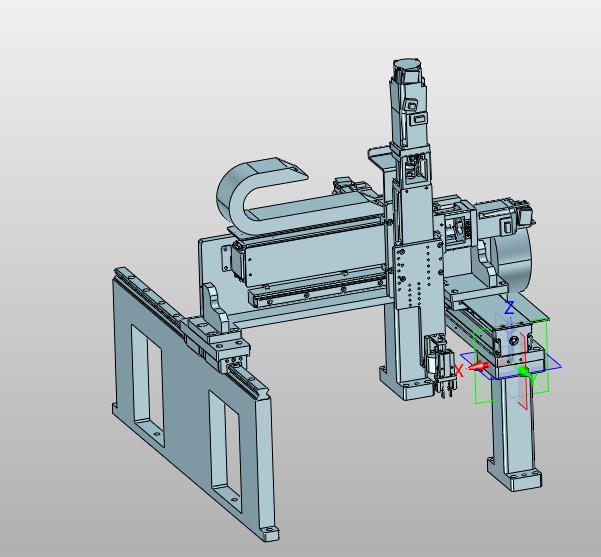Viewport: 601px width, 557px height.
Task: Select the front support leg base flange
Action: [x=514, y=475]
